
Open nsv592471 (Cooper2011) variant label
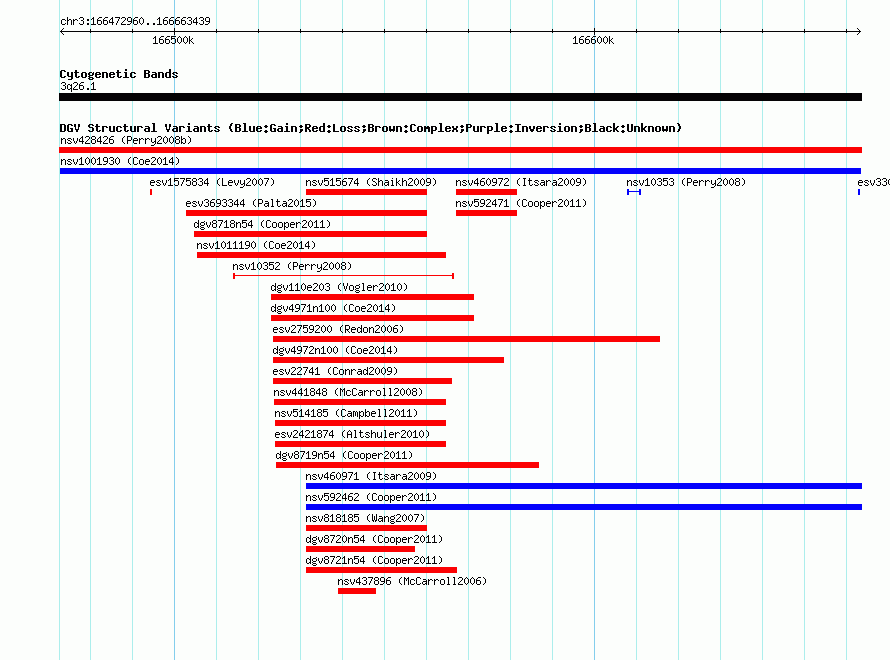tap(521, 203)
